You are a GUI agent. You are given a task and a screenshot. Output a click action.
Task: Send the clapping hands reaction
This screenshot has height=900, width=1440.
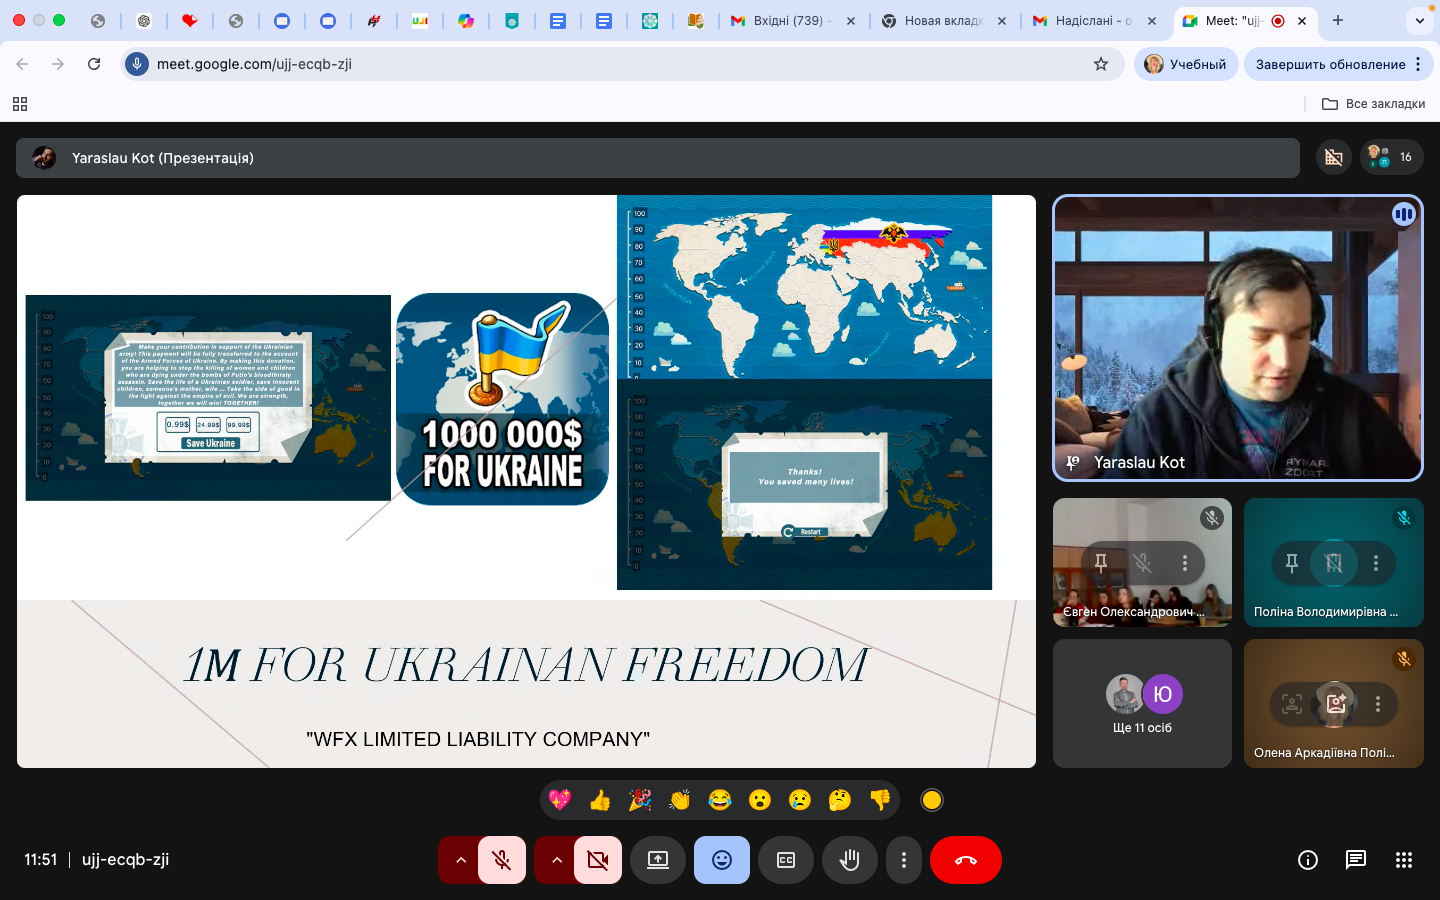click(680, 800)
